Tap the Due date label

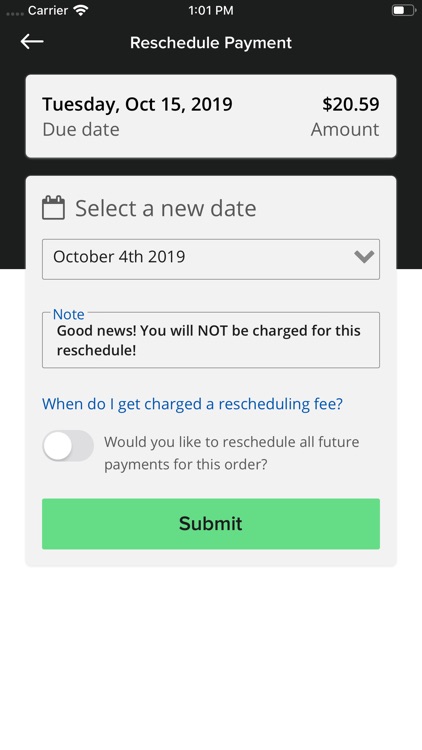click(81, 130)
